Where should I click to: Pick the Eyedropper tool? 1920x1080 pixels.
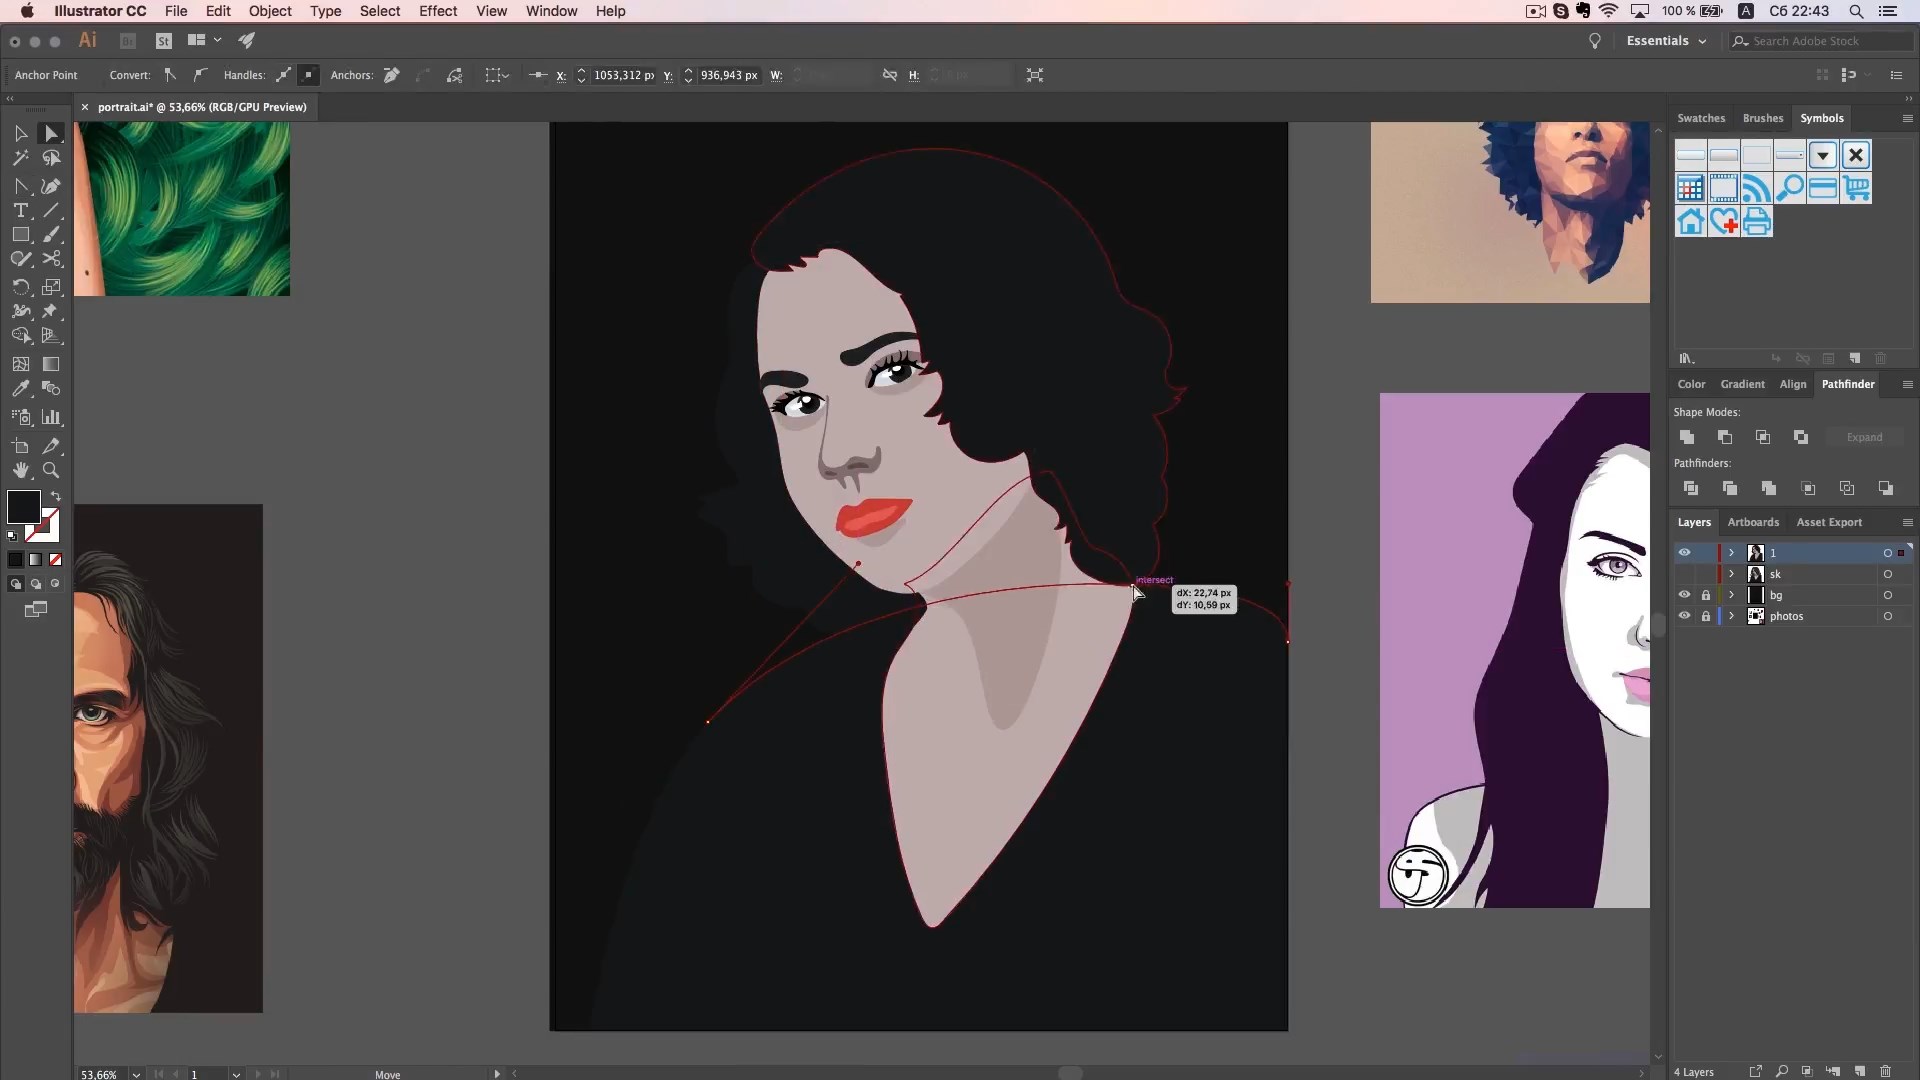coord(20,389)
